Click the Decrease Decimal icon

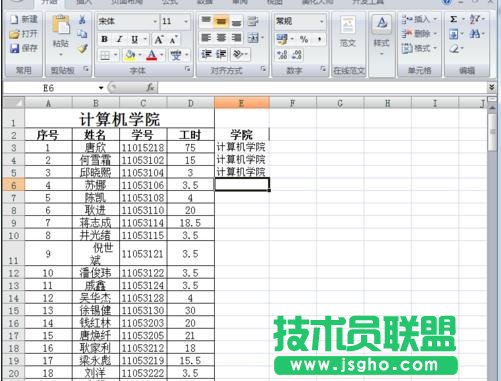(297, 55)
